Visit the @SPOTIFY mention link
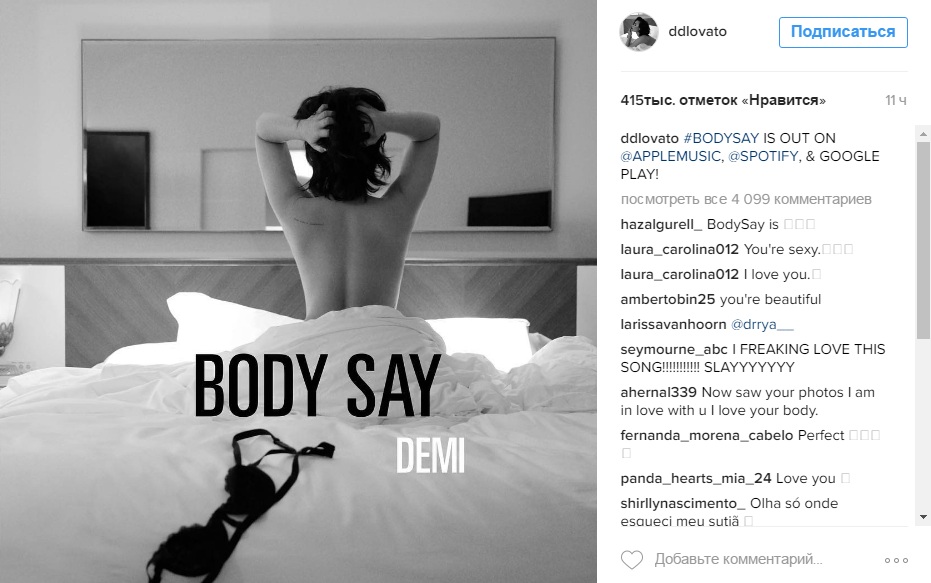The width and height of the screenshot is (931, 583). tap(764, 156)
